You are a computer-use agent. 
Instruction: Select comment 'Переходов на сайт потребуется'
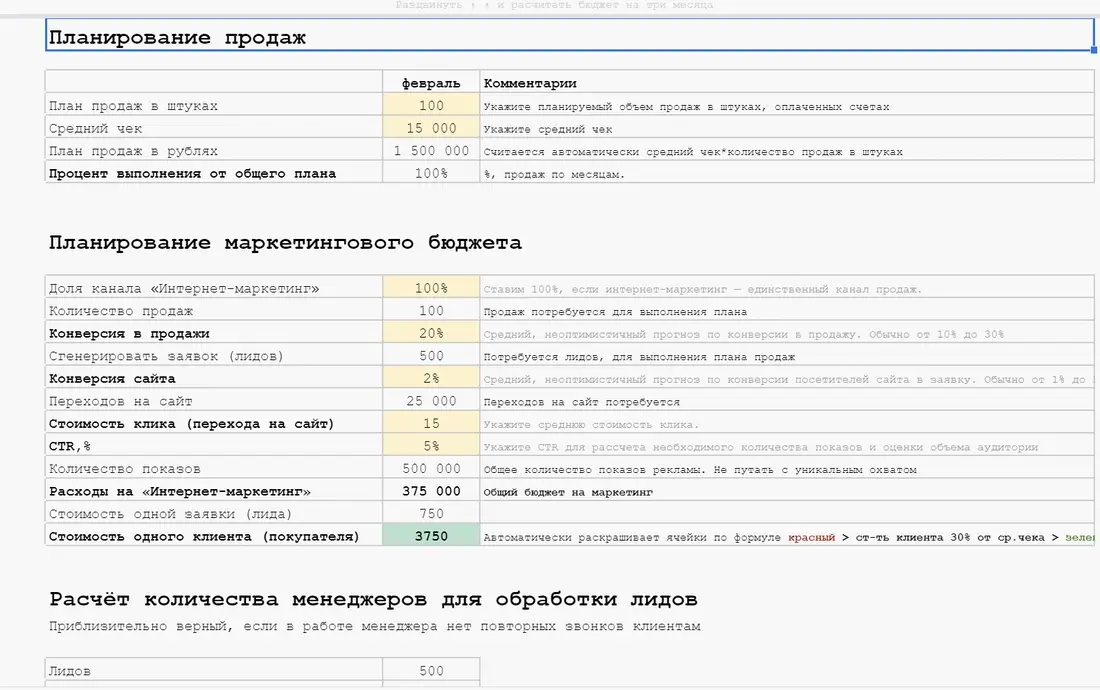[582, 402]
